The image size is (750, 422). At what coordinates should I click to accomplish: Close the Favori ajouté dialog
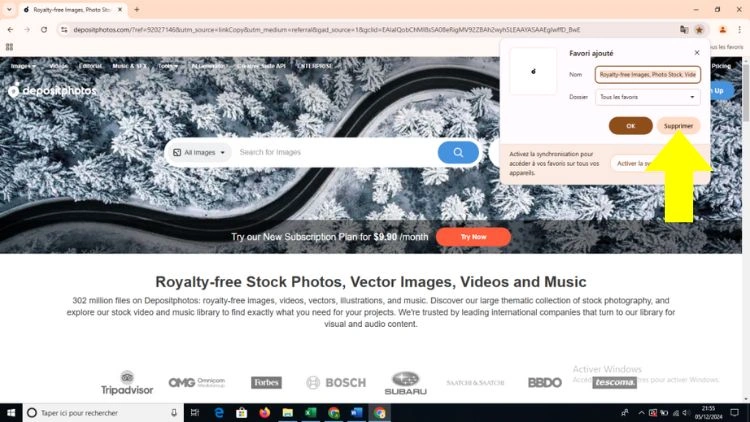[697, 53]
